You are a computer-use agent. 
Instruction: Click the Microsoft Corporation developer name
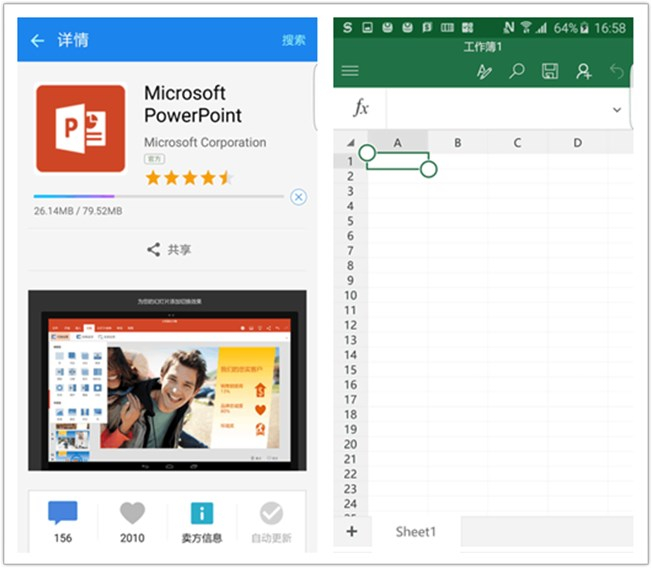click(205, 142)
